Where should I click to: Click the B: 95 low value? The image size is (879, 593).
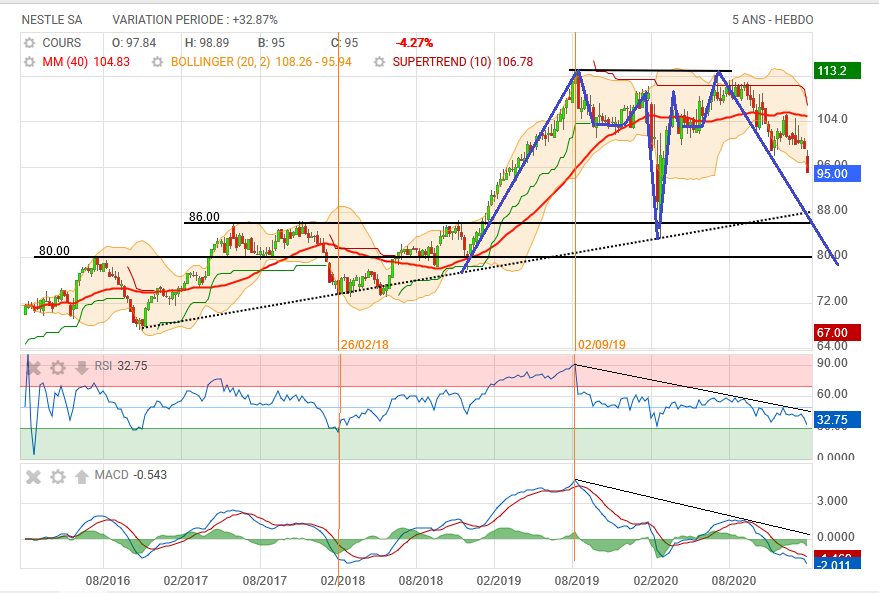pyautogui.click(x=271, y=43)
